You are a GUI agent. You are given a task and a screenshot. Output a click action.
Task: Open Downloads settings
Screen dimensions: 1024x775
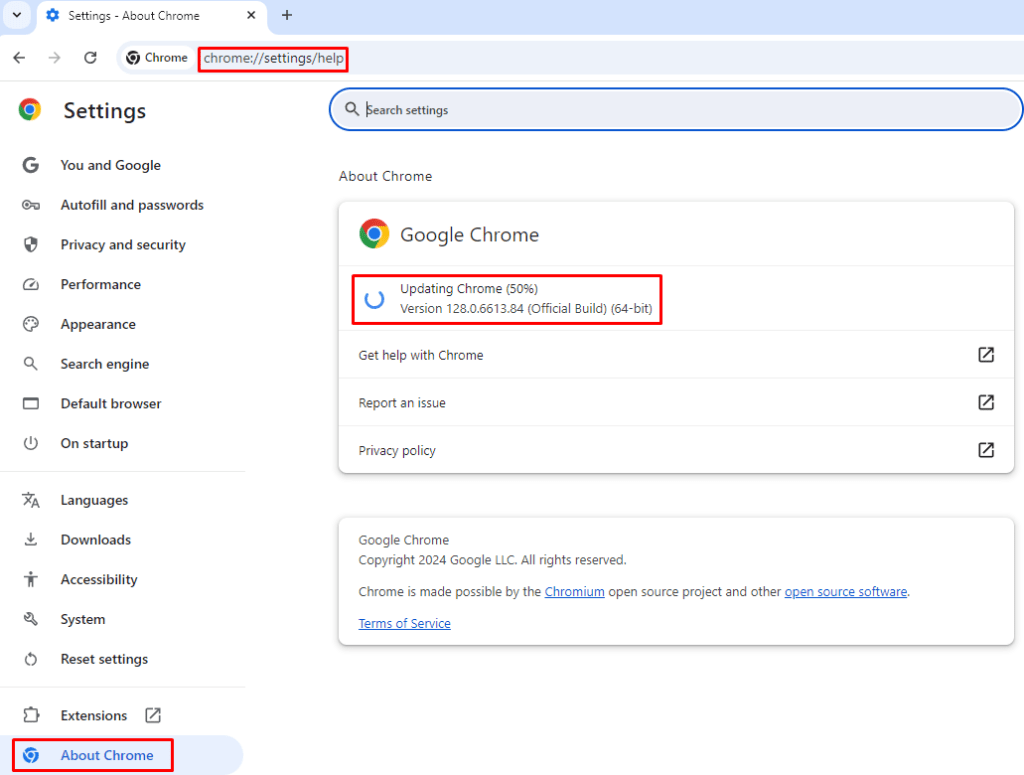(95, 540)
